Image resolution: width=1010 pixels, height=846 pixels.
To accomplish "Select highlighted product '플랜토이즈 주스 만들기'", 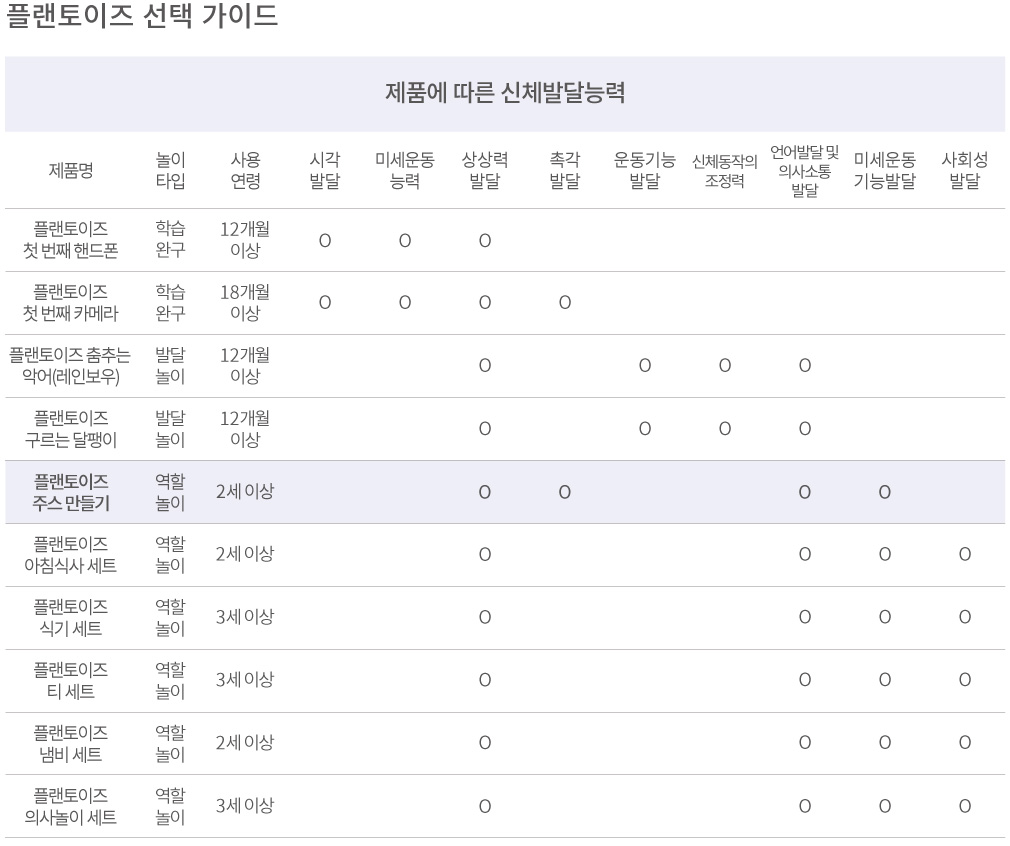I will pos(71,492).
